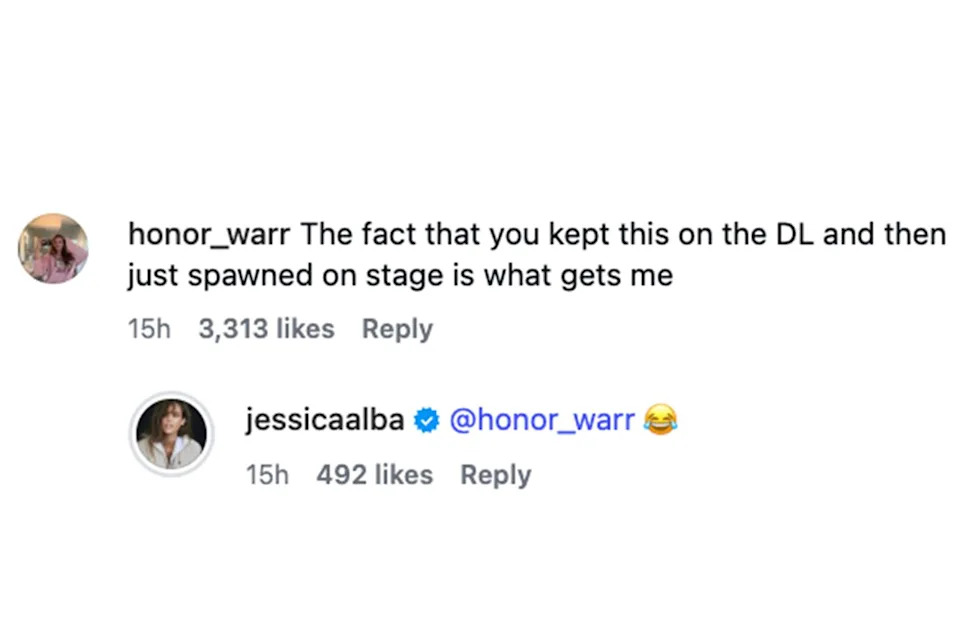
Task: View the 3,313 likes on honor_warr's comment
Action: tap(266, 328)
